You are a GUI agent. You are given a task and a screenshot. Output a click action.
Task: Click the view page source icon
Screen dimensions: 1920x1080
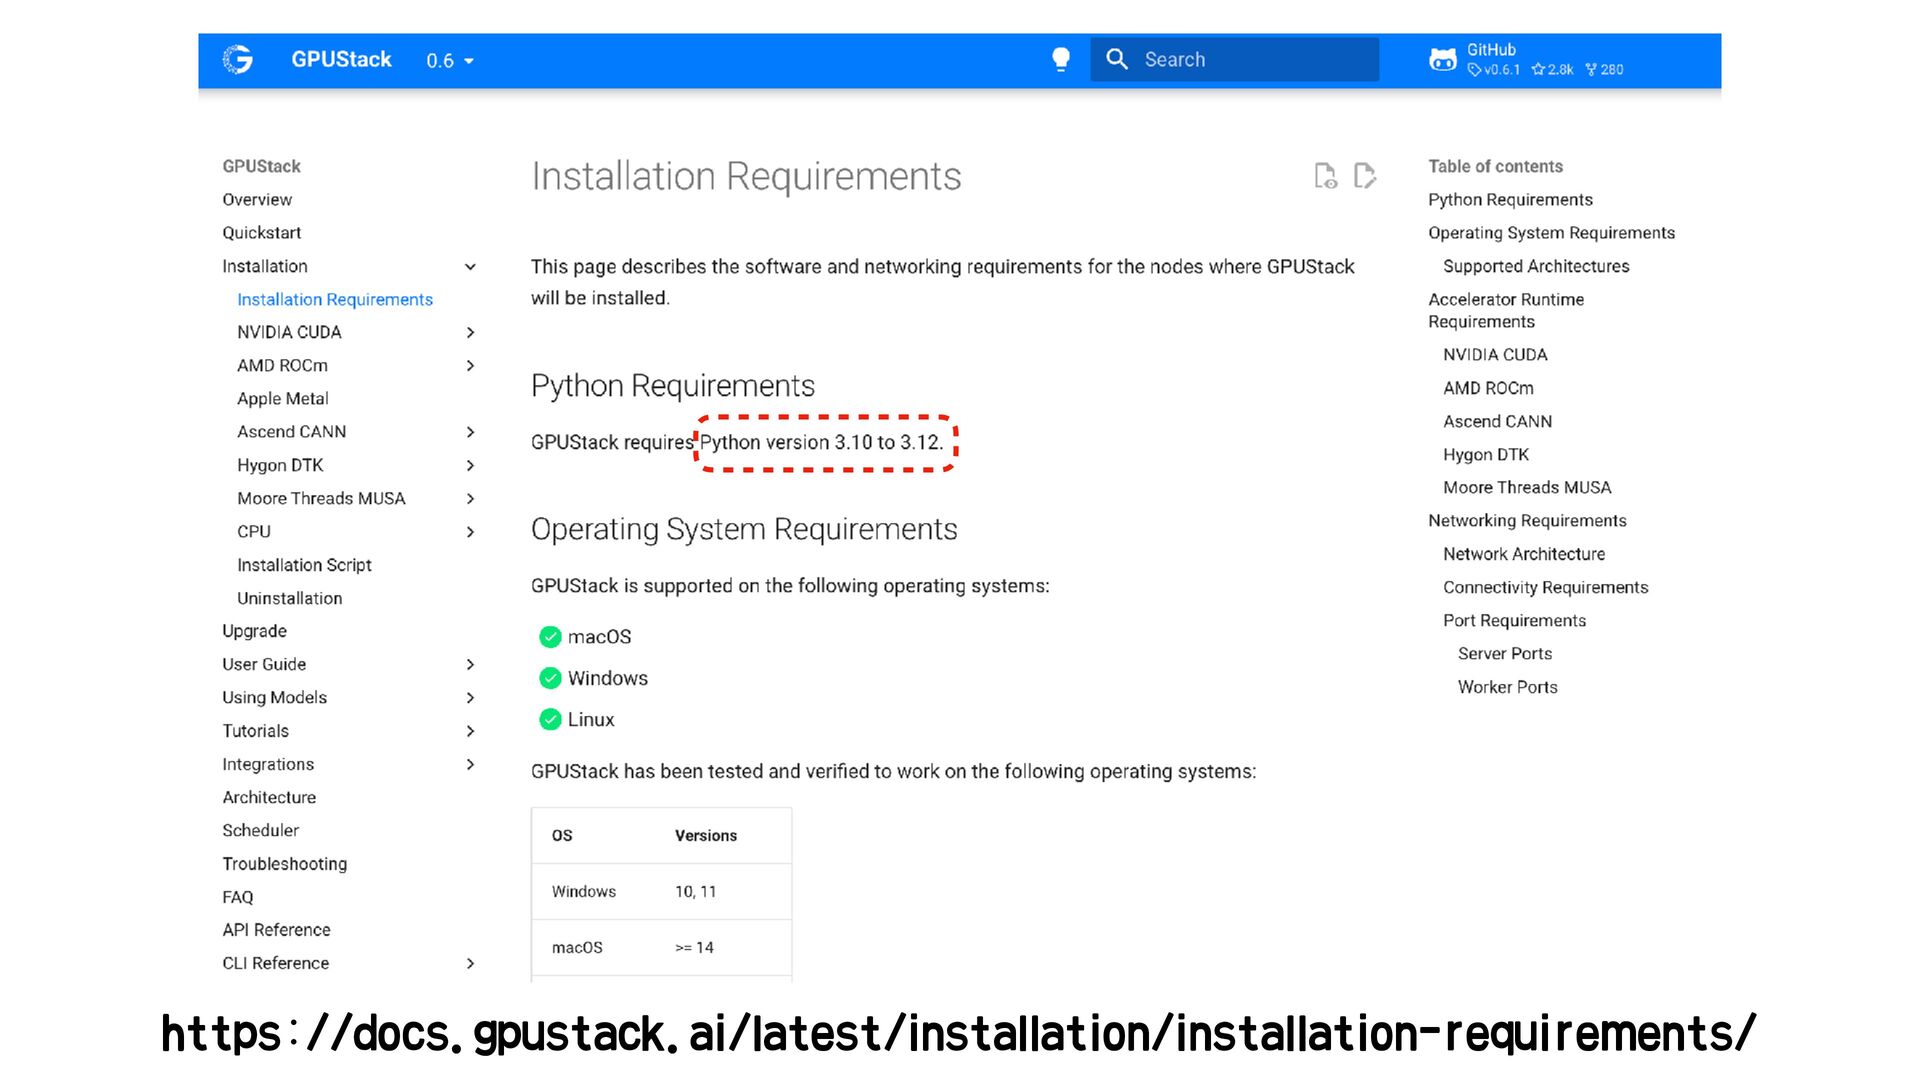click(x=1325, y=176)
